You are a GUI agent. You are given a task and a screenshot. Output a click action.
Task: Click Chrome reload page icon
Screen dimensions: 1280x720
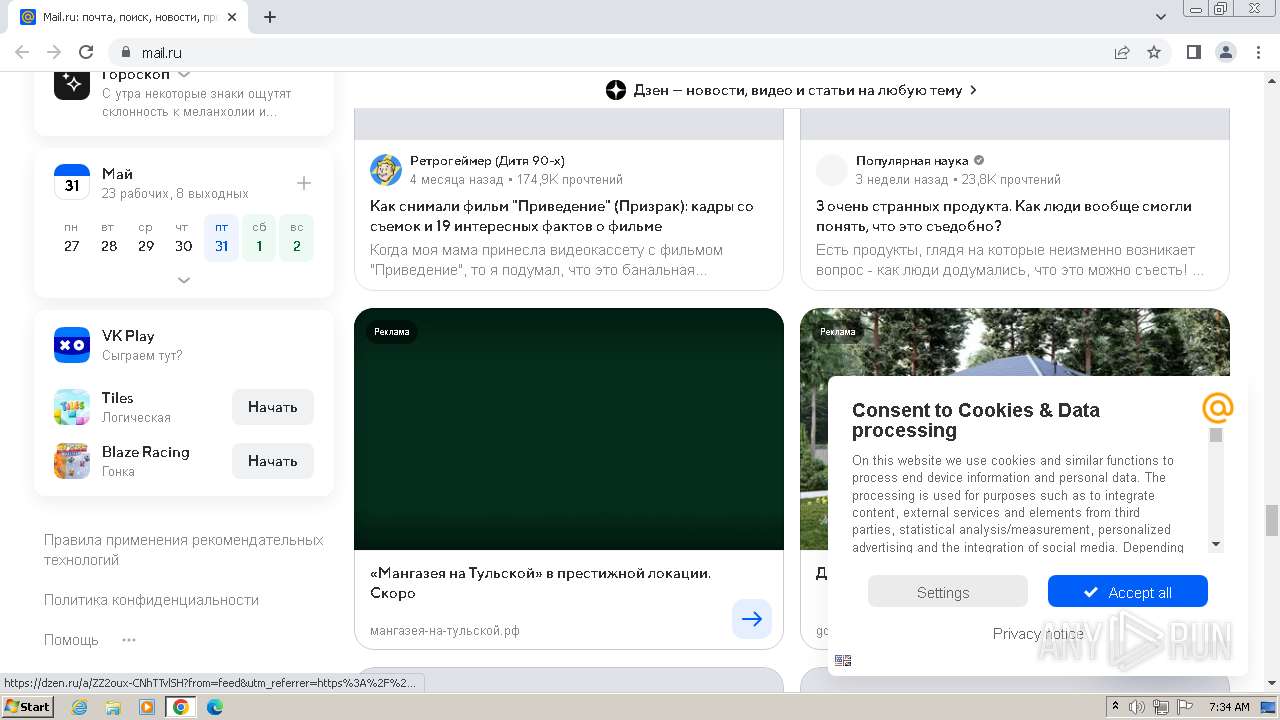[86, 52]
